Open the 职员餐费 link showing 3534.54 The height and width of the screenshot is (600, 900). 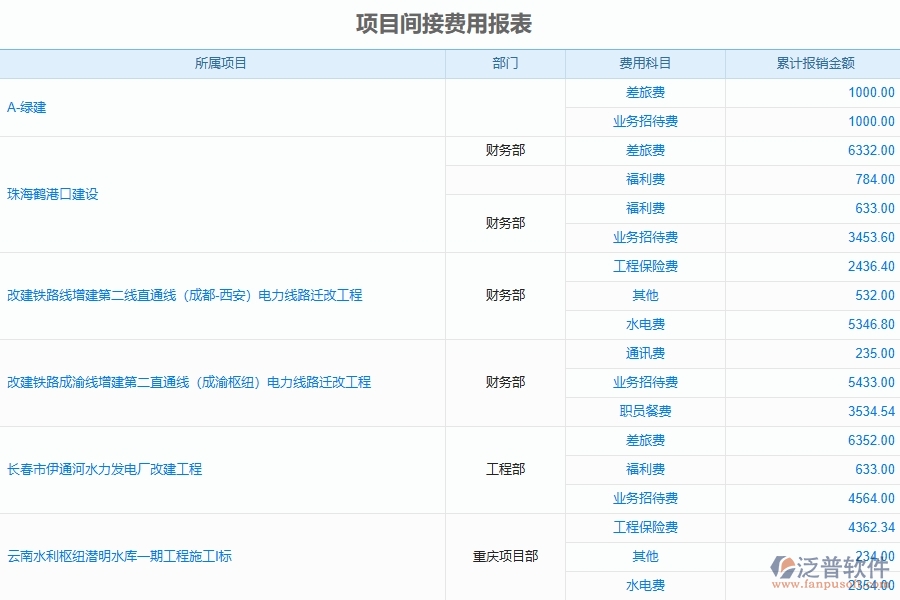[645, 411]
